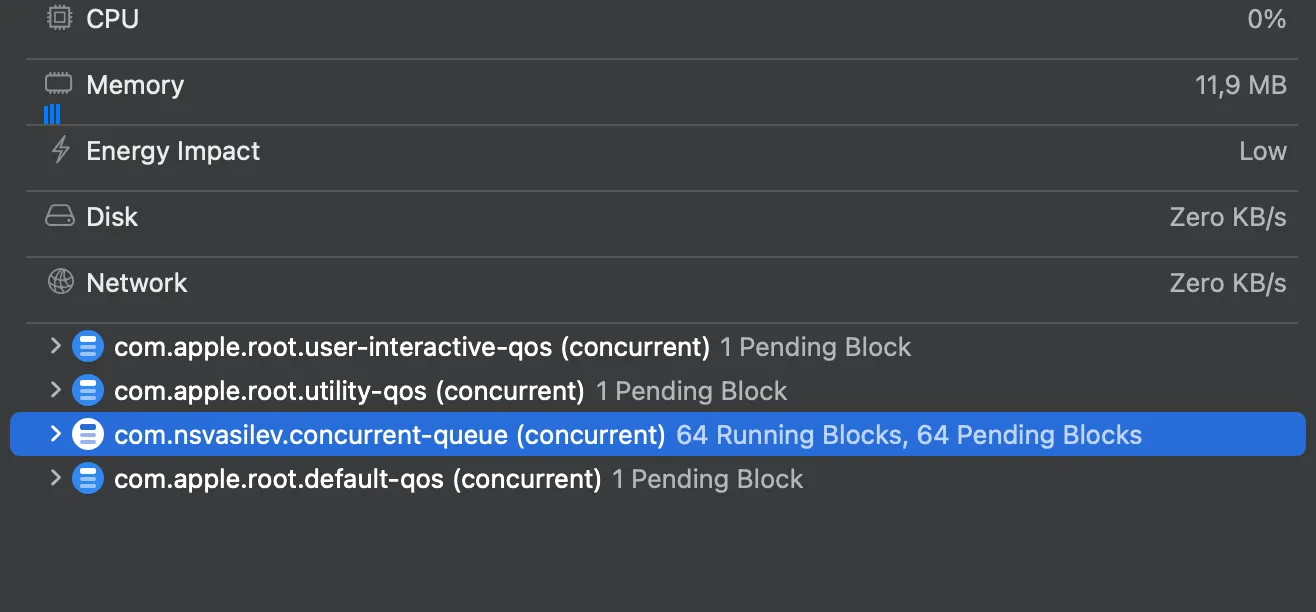This screenshot has width=1316, height=612.
Task: Select the Network row showing Zero KB/s
Action: (650, 282)
